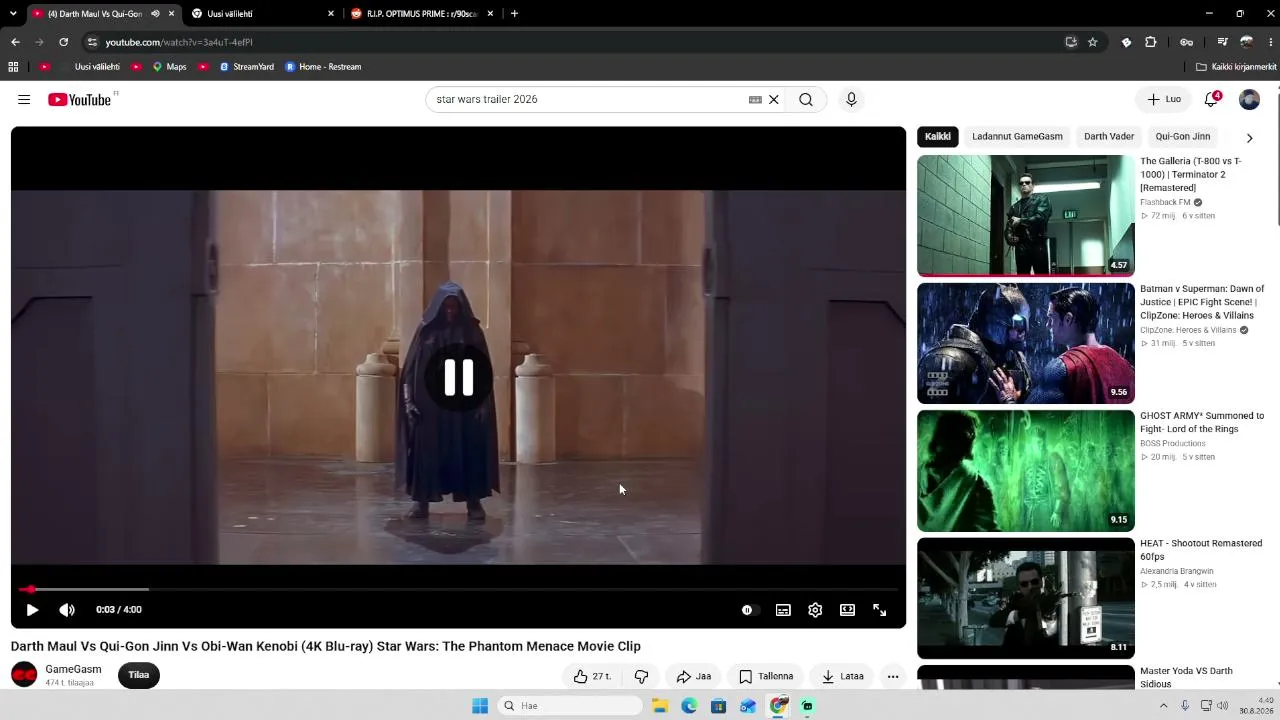1280x720 pixels.
Task: Open the Windows Start menu
Action: coord(480,706)
